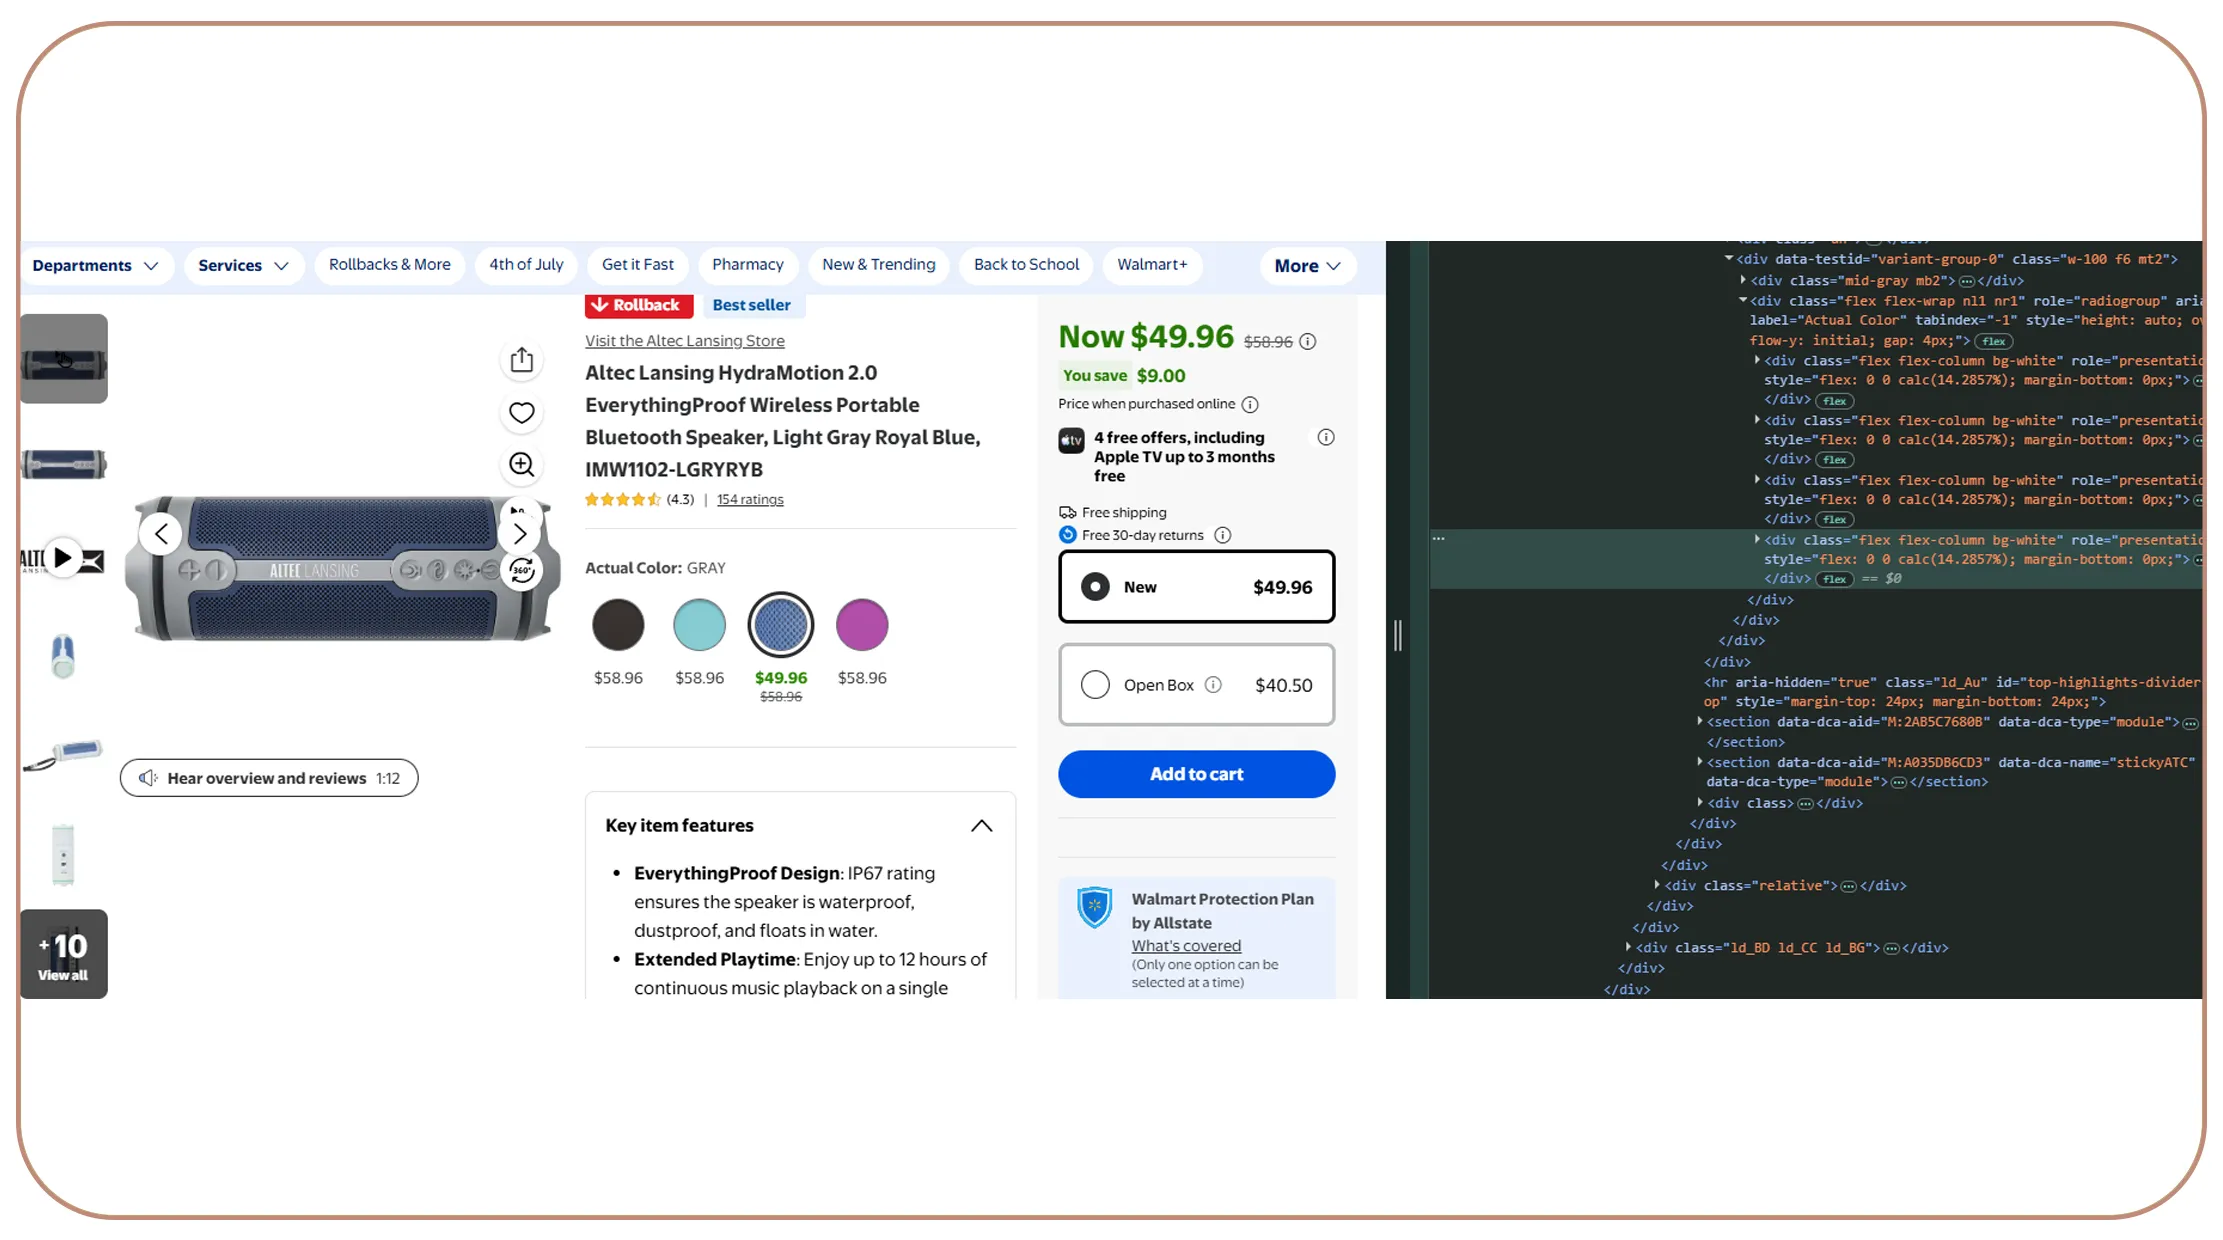Image resolution: width=2223 pixels, height=1240 pixels.
Task: Expand the div class relative node
Action: tap(1657, 885)
